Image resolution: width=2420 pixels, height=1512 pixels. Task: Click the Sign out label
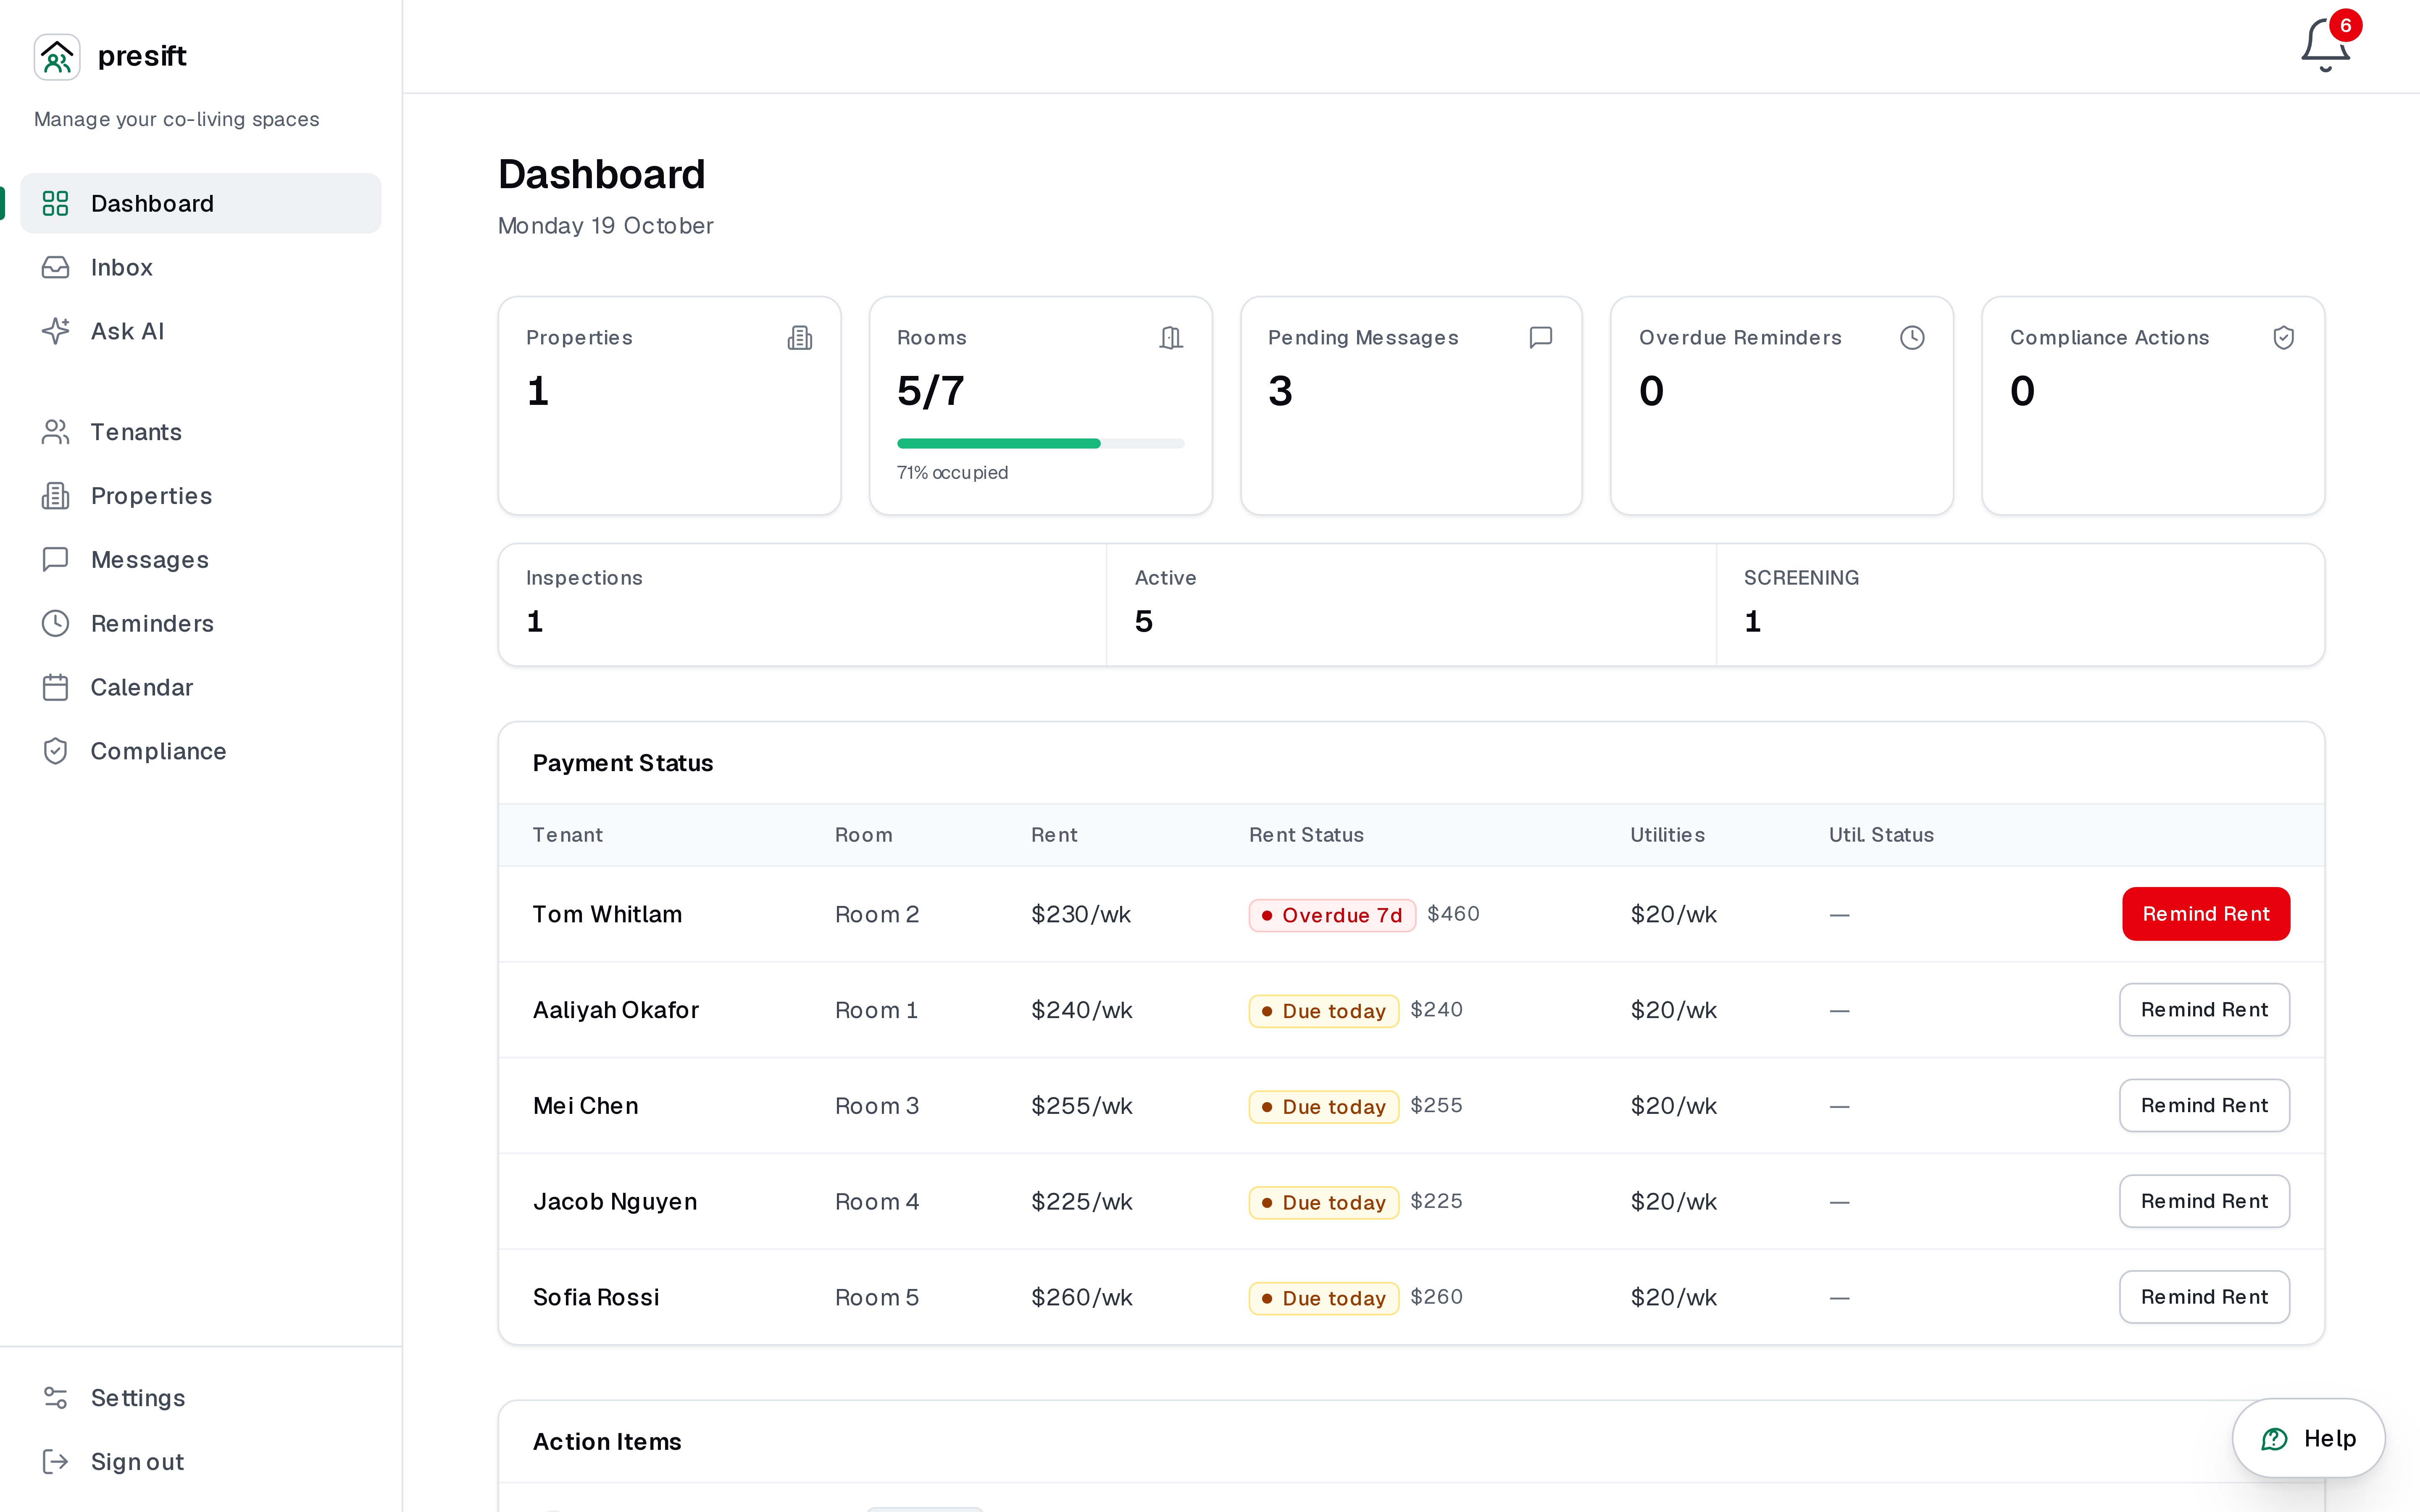coord(137,1462)
